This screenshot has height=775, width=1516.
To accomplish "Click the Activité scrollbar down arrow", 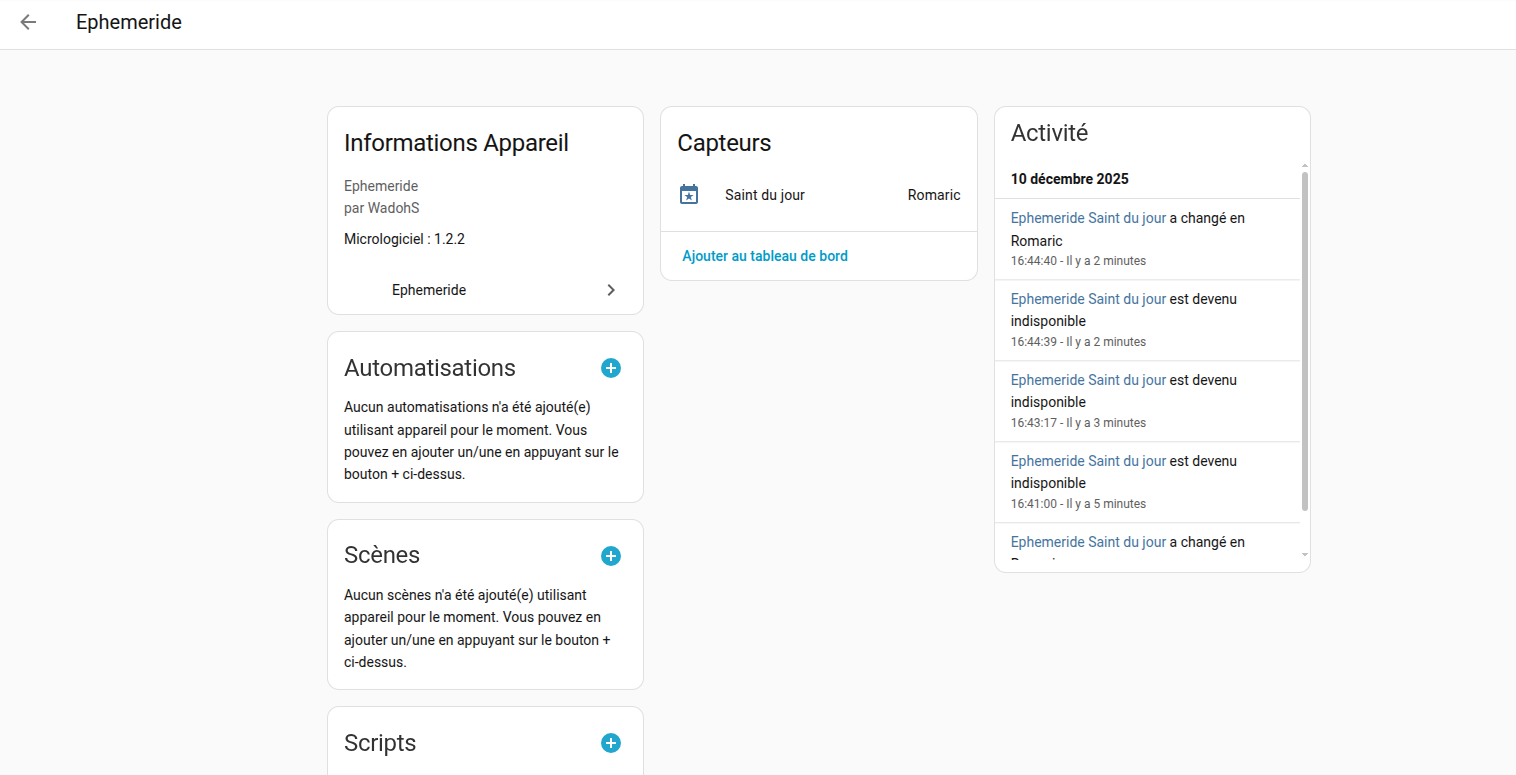I will (x=1304, y=554).
